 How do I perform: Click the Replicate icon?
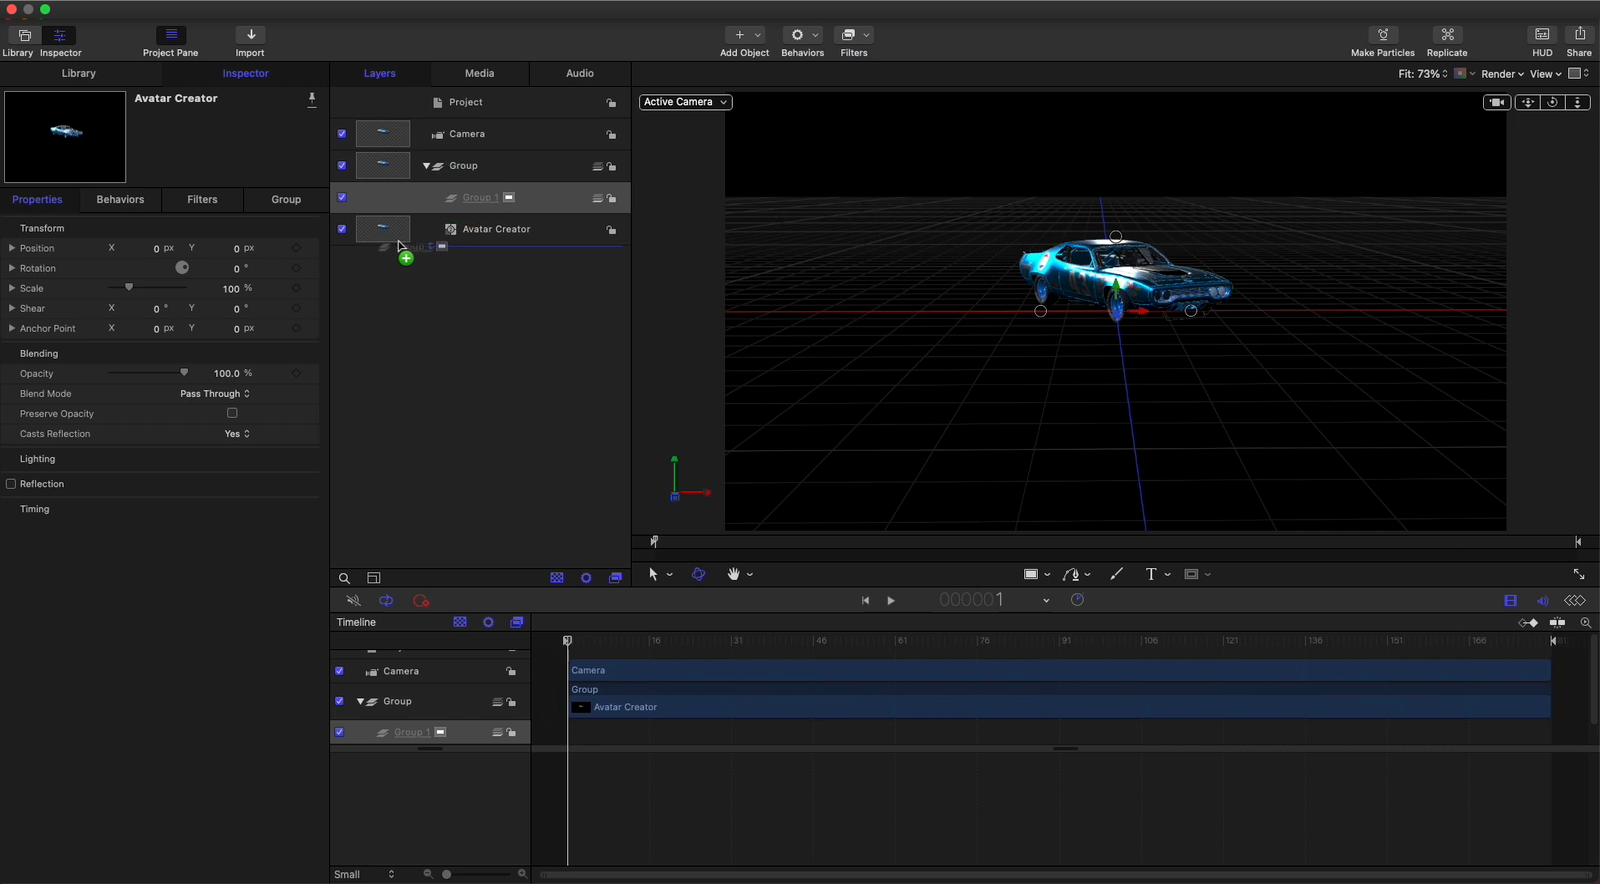pos(1447,35)
